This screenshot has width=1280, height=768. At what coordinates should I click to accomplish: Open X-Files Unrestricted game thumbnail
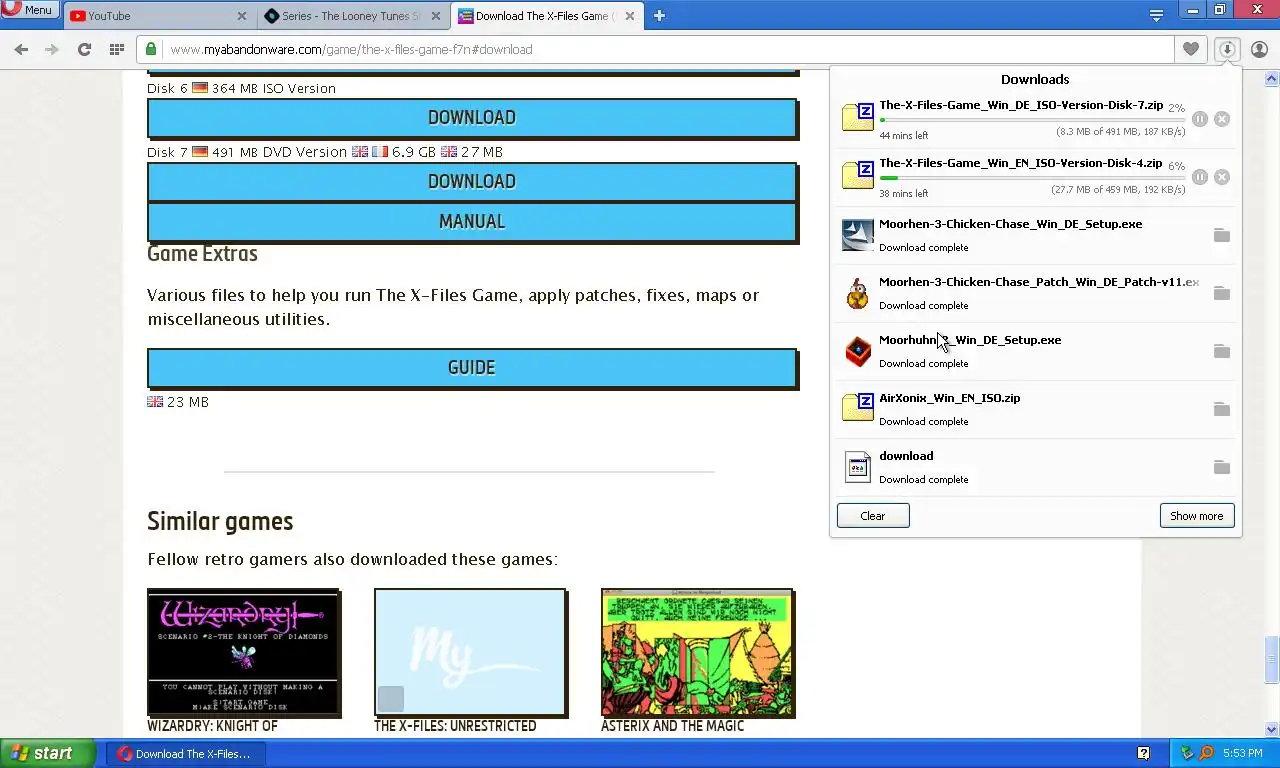point(471,653)
